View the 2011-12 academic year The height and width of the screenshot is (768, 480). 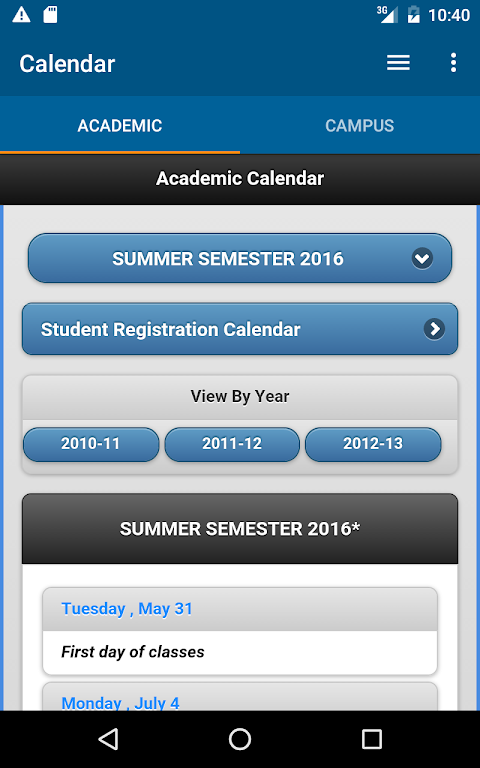[232, 444]
